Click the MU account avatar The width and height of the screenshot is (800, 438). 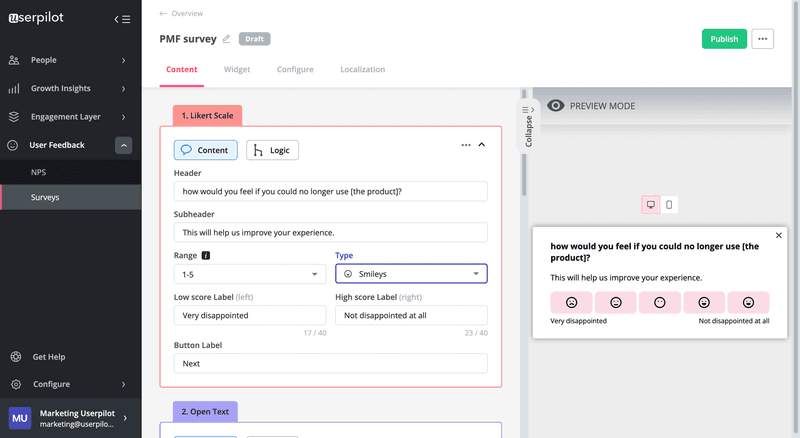click(20, 418)
